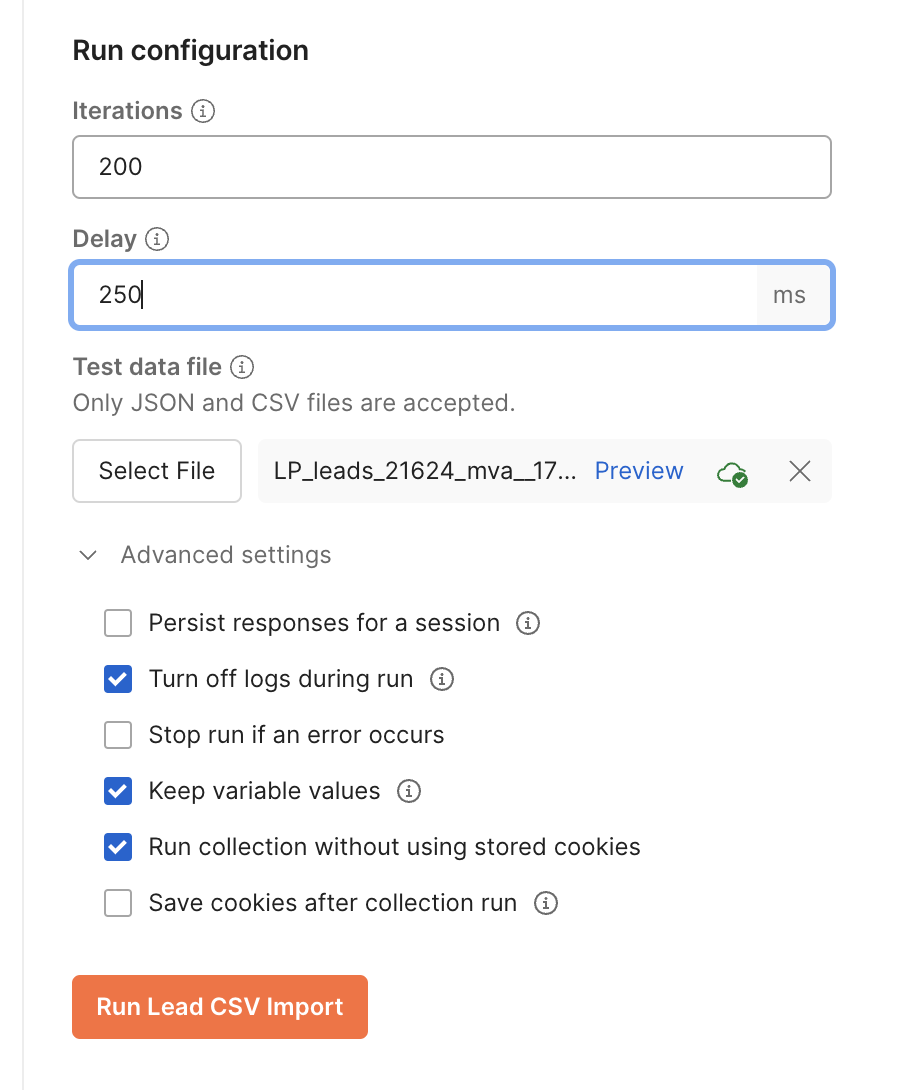Click the cloud sync status icon
Viewport: 916px width, 1090px height.
[733, 472]
